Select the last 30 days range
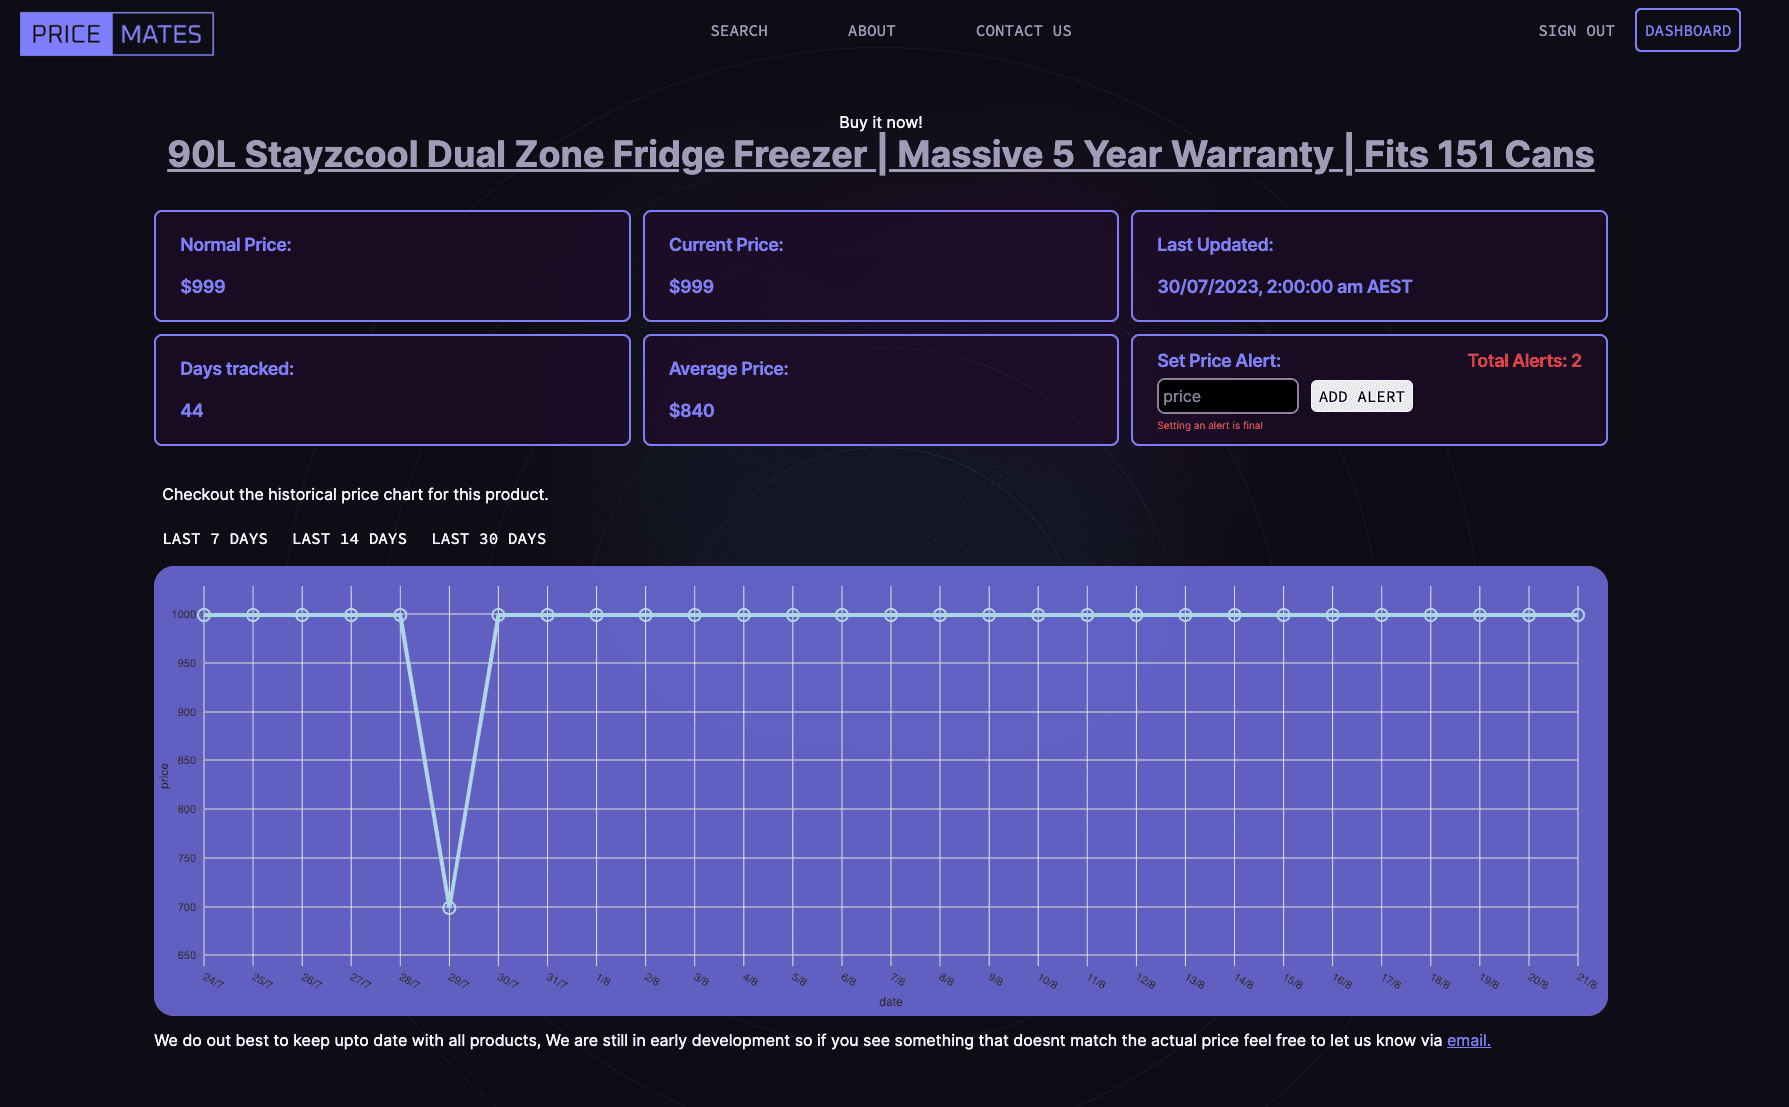This screenshot has height=1107, width=1789. point(488,539)
